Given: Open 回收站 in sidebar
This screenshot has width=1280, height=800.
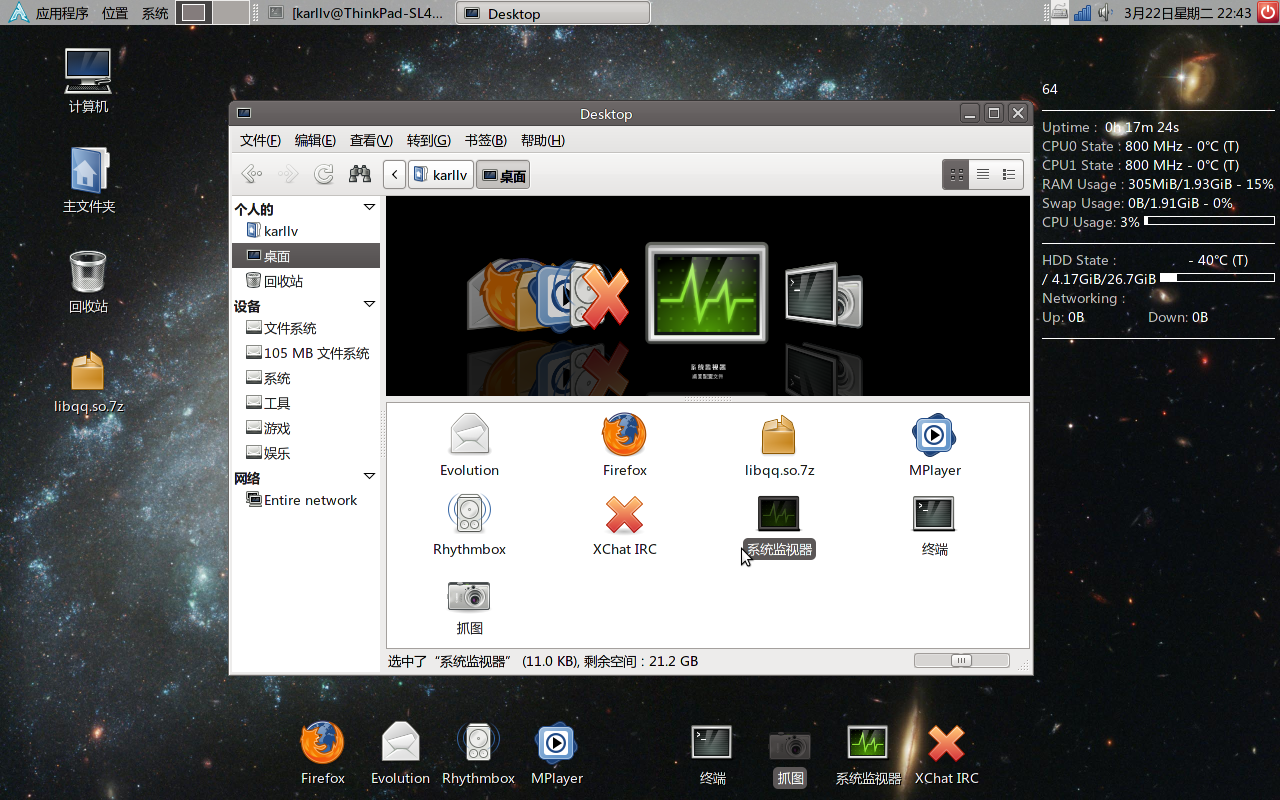Looking at the screenshot, I should pyautogui.click(x=305, y=281).
